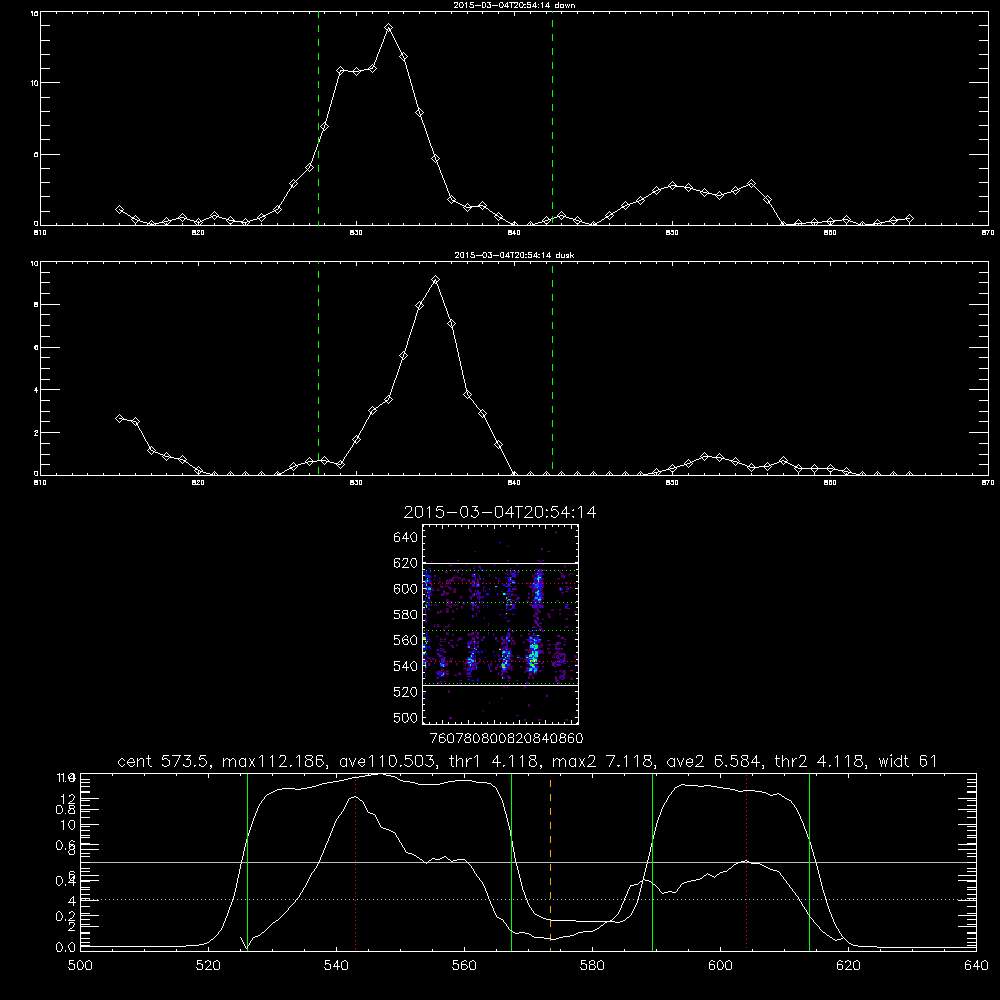The image size is (1000, 1000).
Task: Click the last diamond data point of dawn curve
Action: pos(909,219)
